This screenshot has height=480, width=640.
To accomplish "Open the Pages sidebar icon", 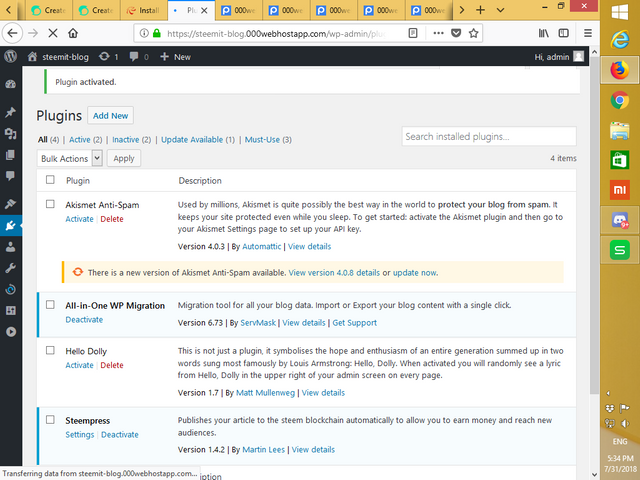I will (x=11, y=155).
